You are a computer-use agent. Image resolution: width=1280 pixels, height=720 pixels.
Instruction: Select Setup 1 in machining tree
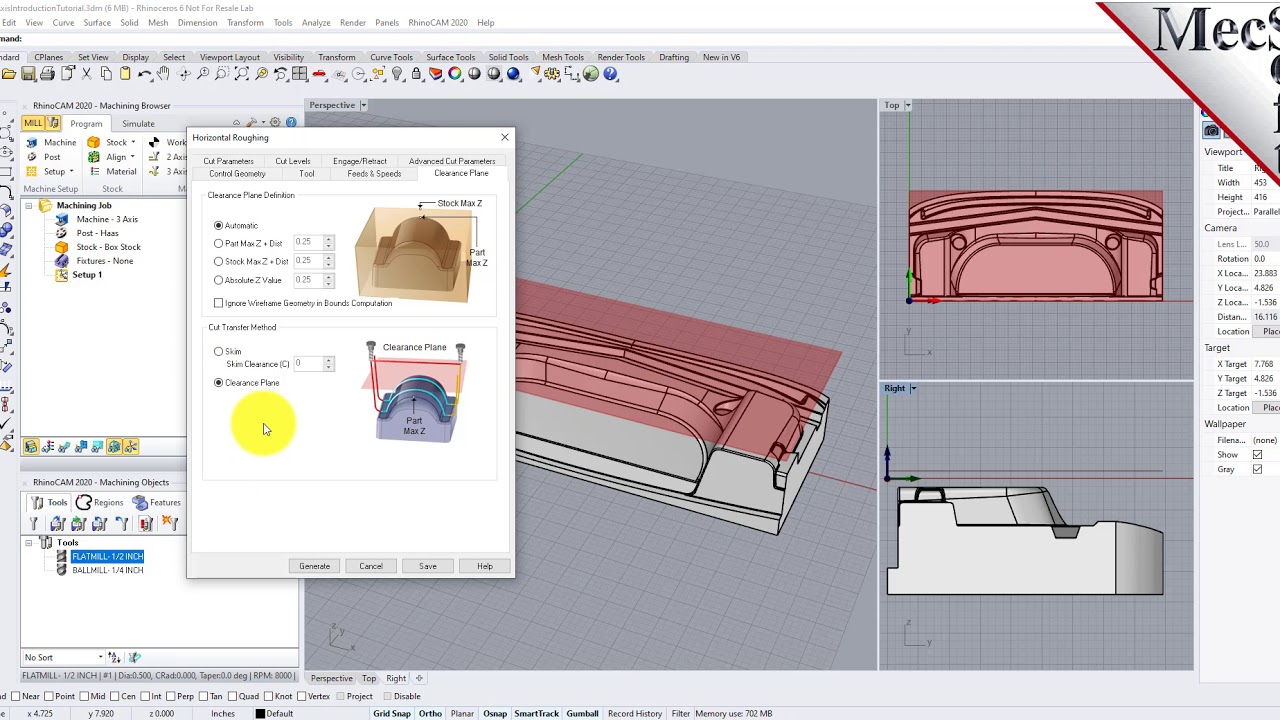coord(87,275)
